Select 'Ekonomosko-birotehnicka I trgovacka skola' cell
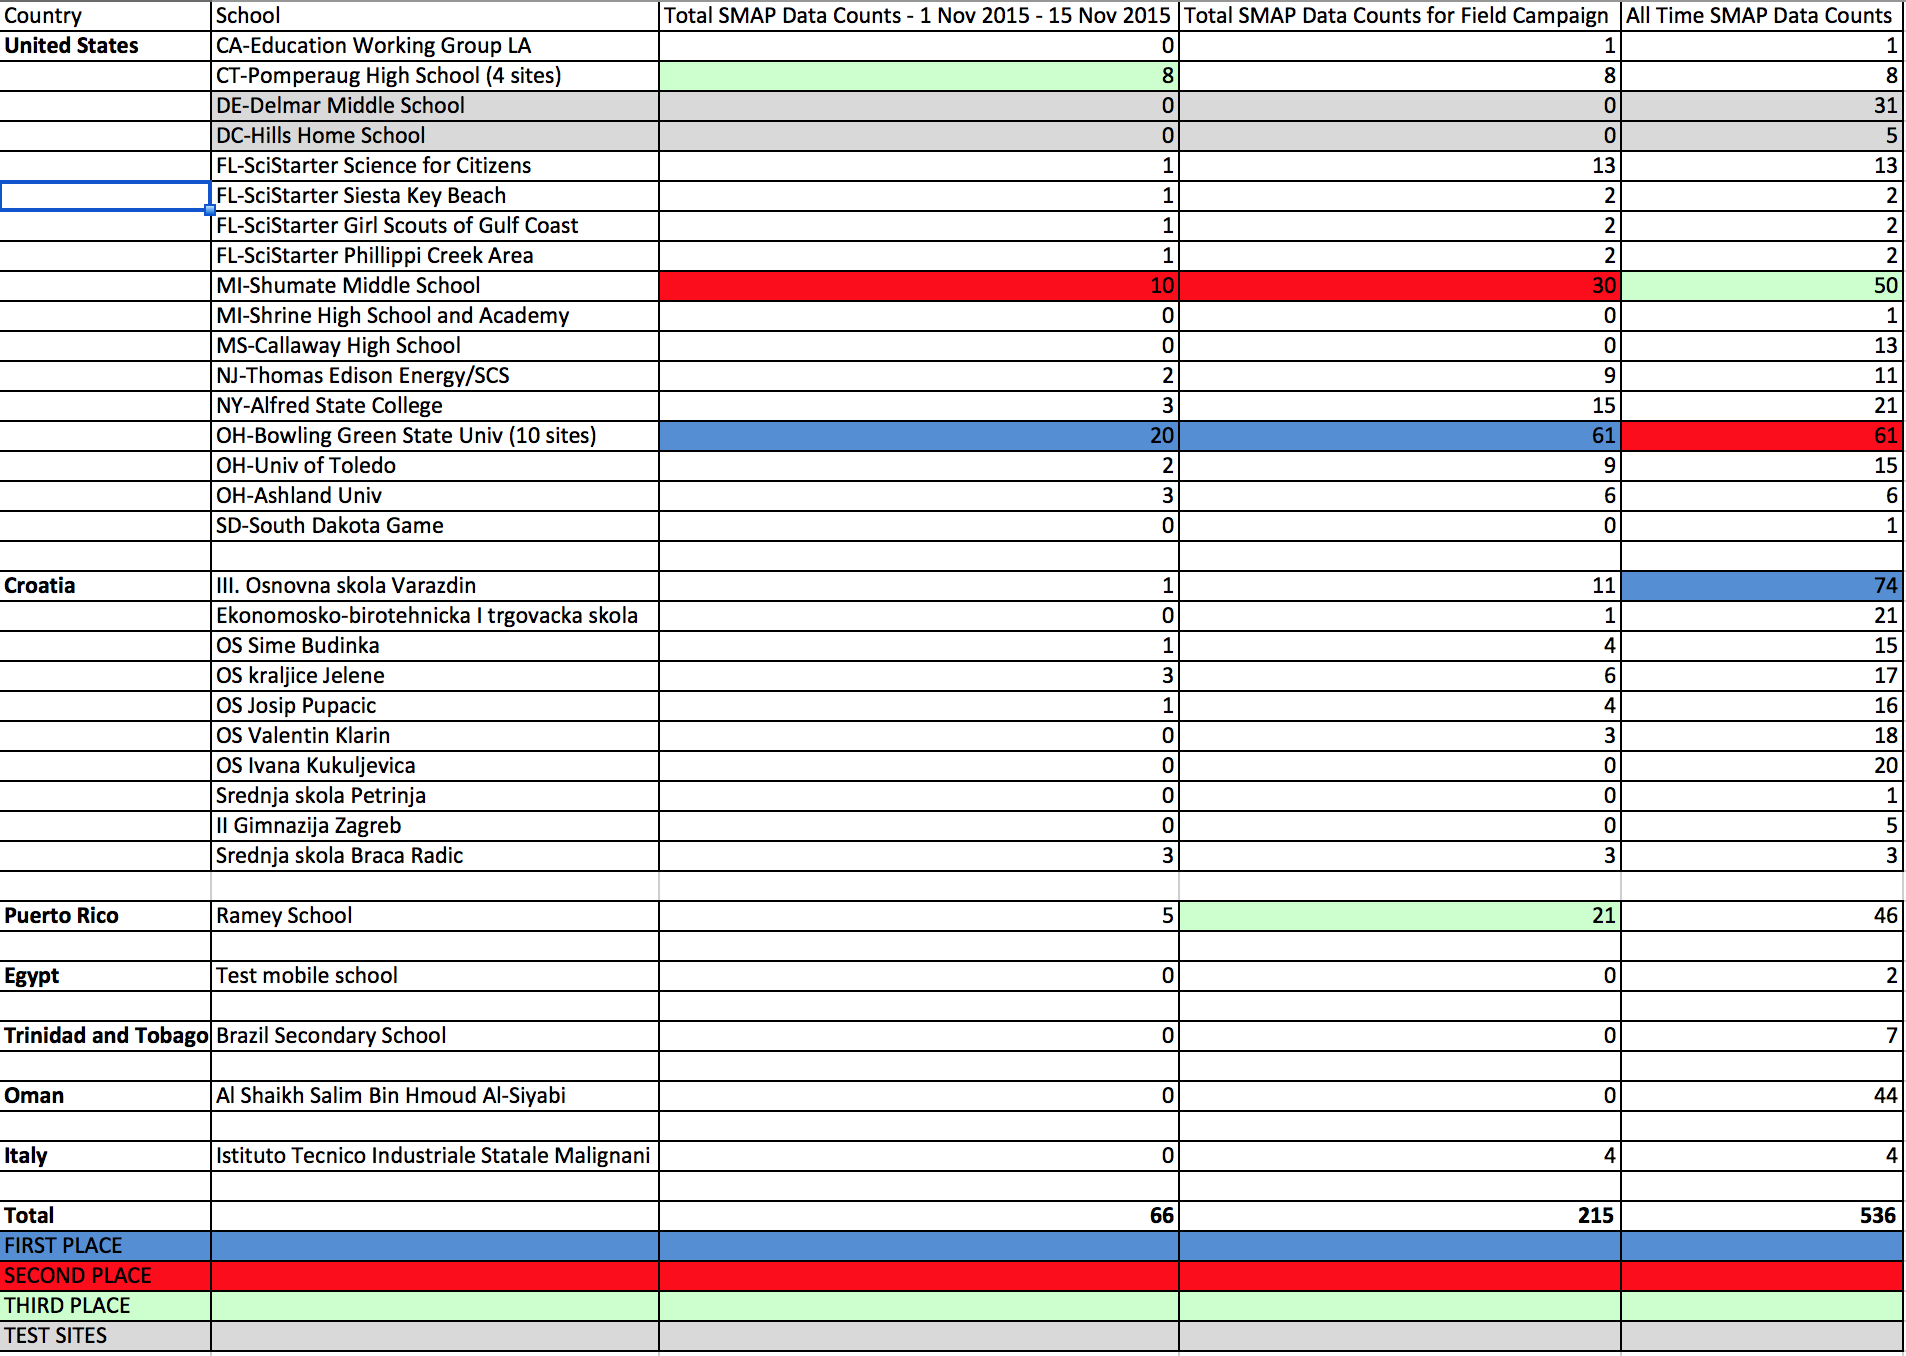 click(x=435, y=616)
